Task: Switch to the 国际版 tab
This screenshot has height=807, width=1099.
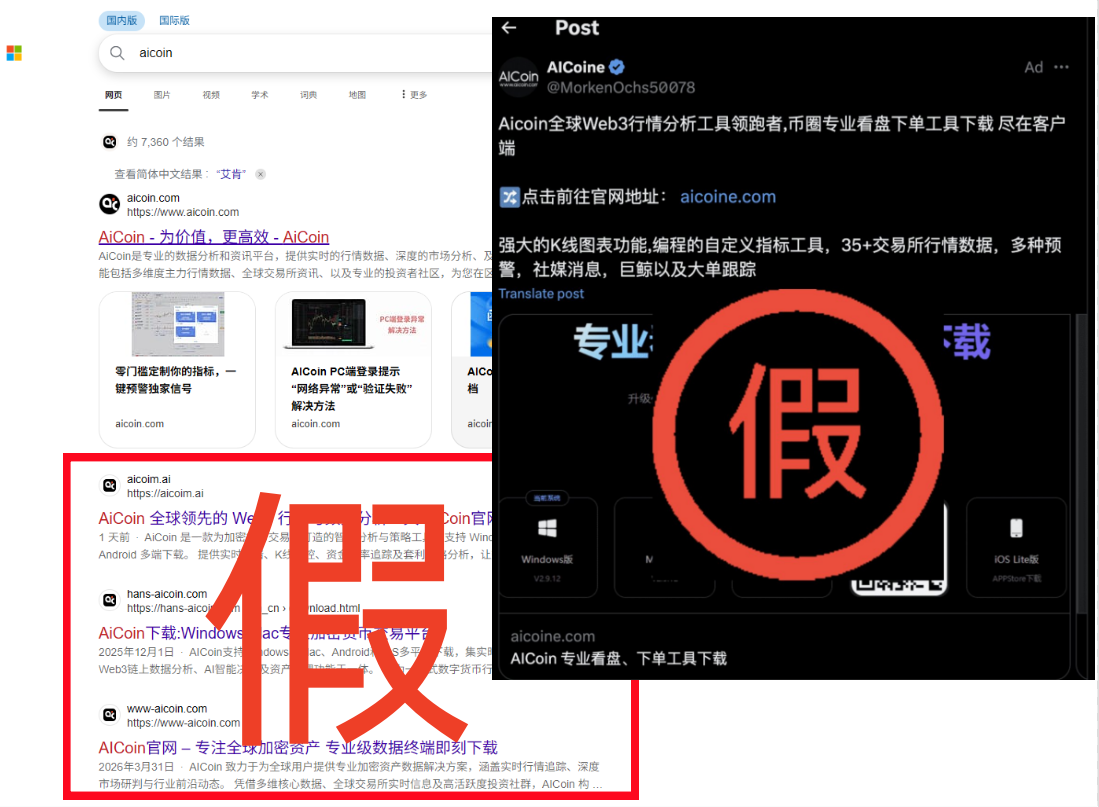Action: pos(173,20)
